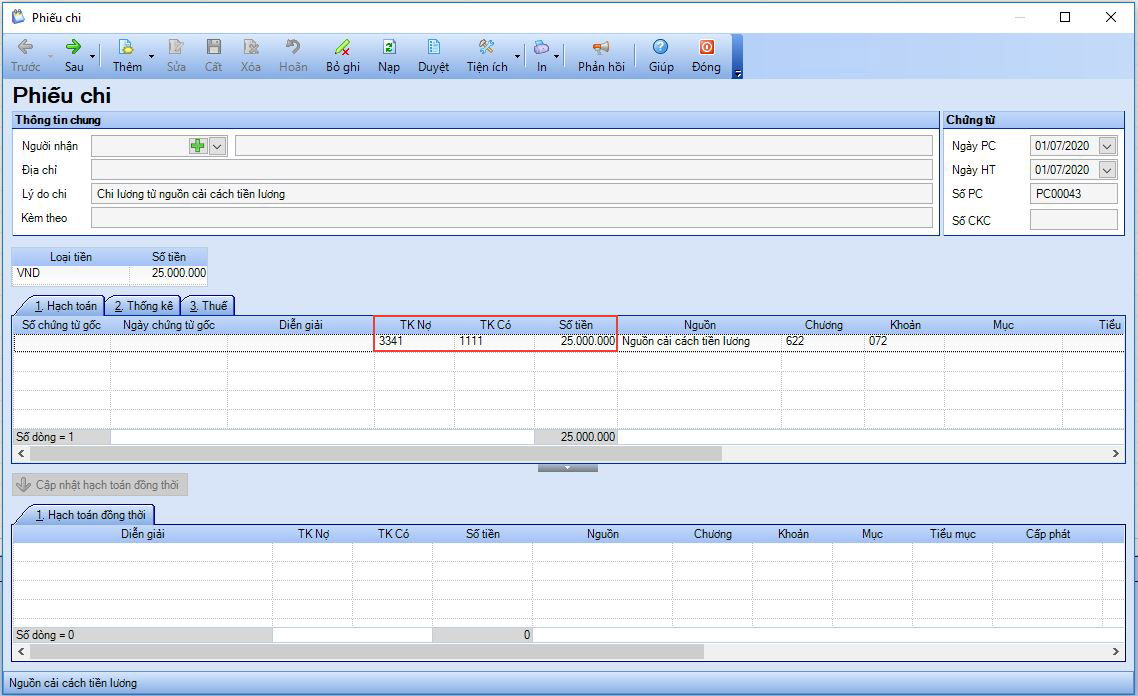Click the Lý do chi text field
Screen dimensions: 1138x696
click(x=511, y=194)
